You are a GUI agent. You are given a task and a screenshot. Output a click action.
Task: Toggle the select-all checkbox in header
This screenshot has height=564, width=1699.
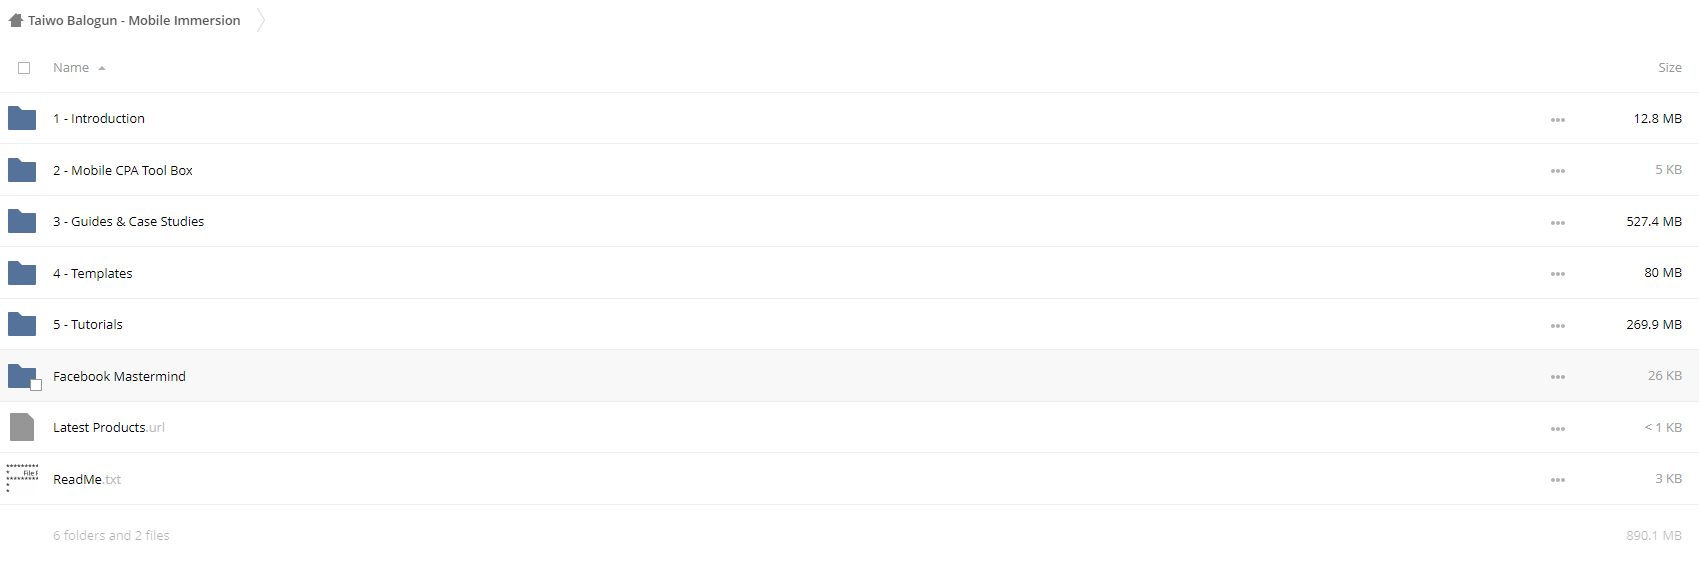(x=24, y=68)
